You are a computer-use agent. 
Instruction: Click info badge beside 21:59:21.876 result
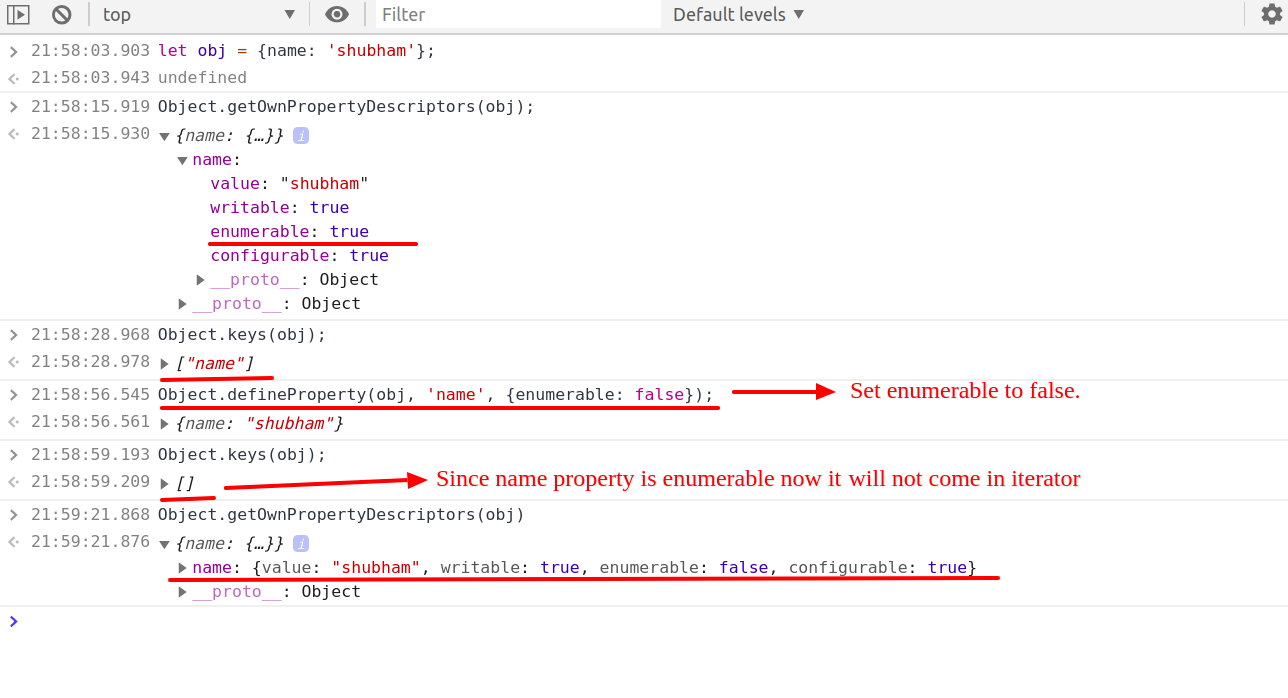300,543
